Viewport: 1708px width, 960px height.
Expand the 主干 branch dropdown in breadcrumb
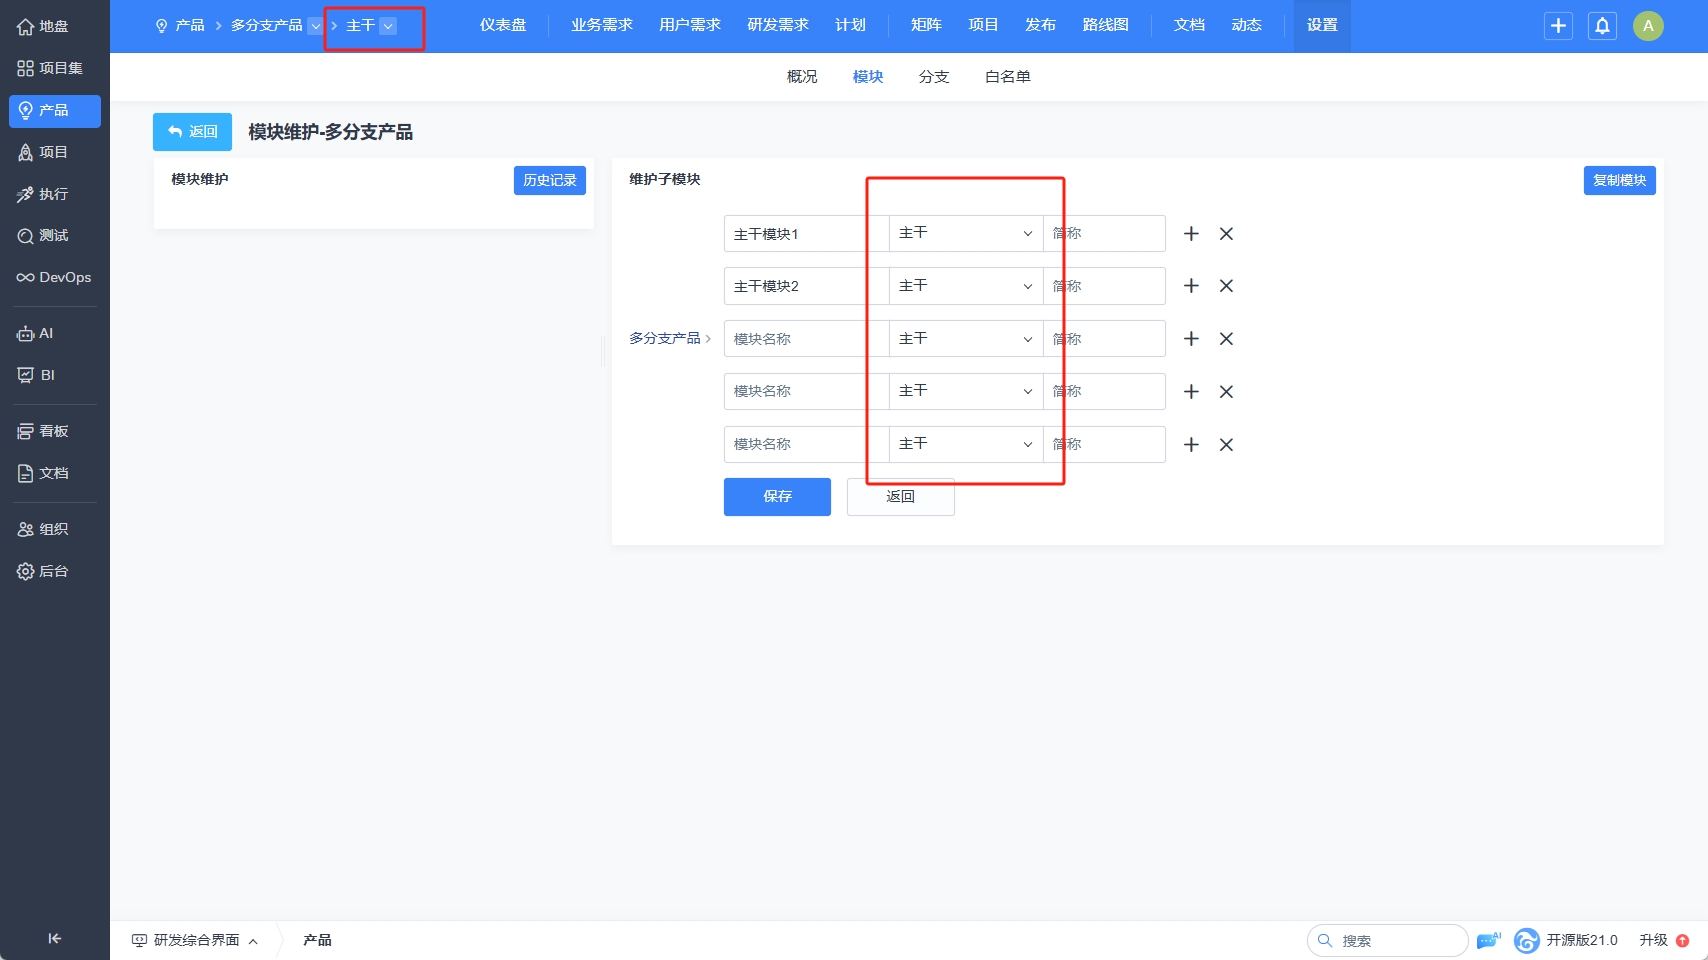pos(388,26)
